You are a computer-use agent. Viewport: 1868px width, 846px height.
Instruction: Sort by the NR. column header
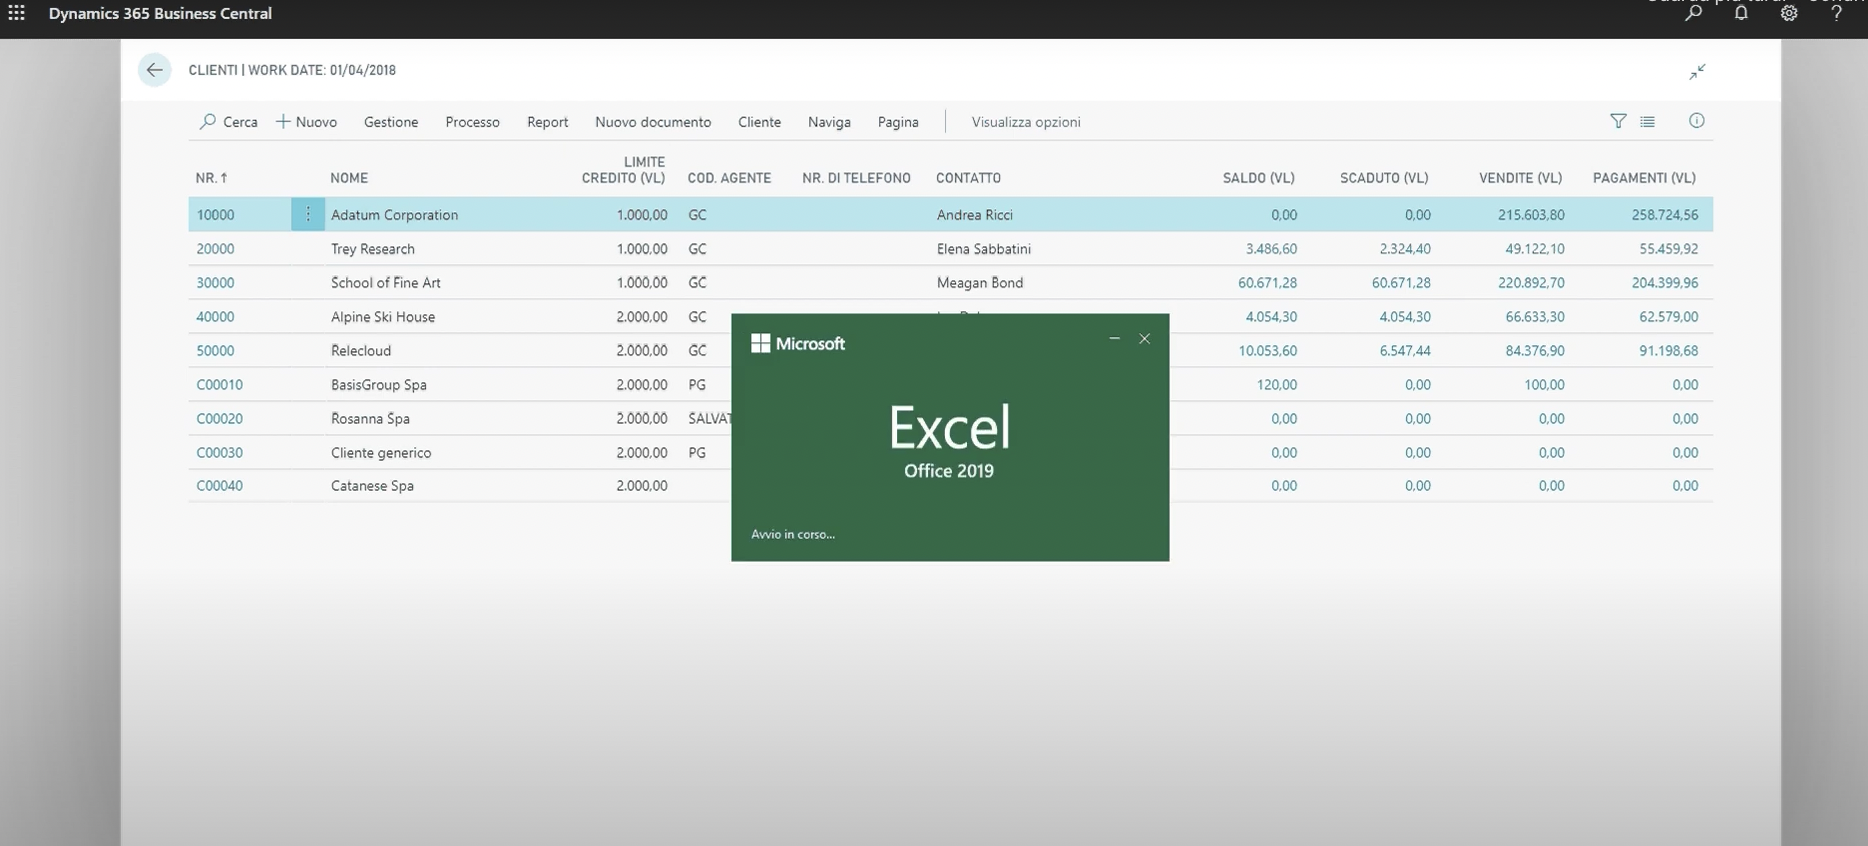211,178
